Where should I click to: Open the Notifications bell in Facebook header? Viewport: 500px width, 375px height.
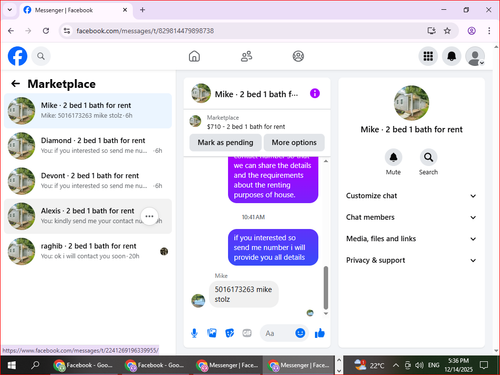452,56
